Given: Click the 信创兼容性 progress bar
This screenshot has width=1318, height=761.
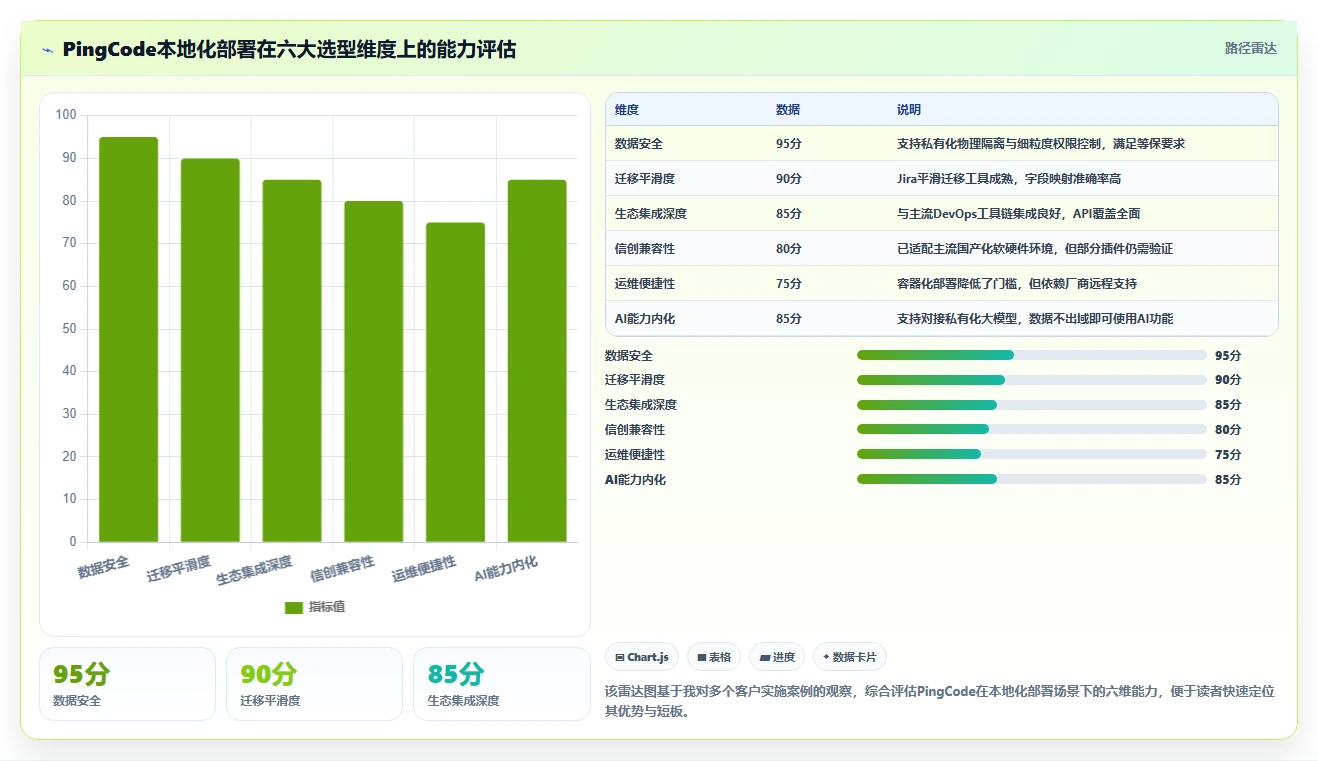Looking at the screenshot, I should click(1032, 429).
